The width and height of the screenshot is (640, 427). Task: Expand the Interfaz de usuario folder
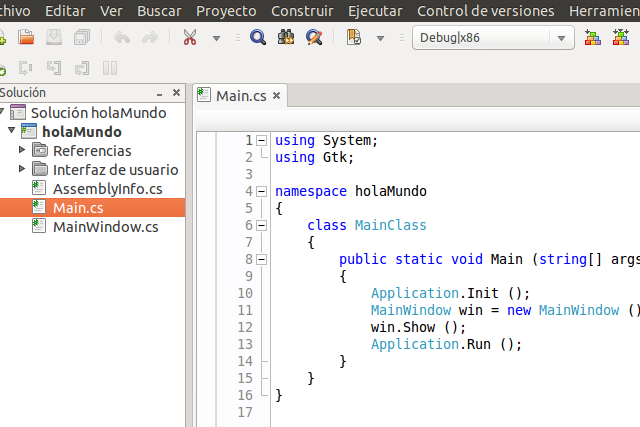coord(22,169)
